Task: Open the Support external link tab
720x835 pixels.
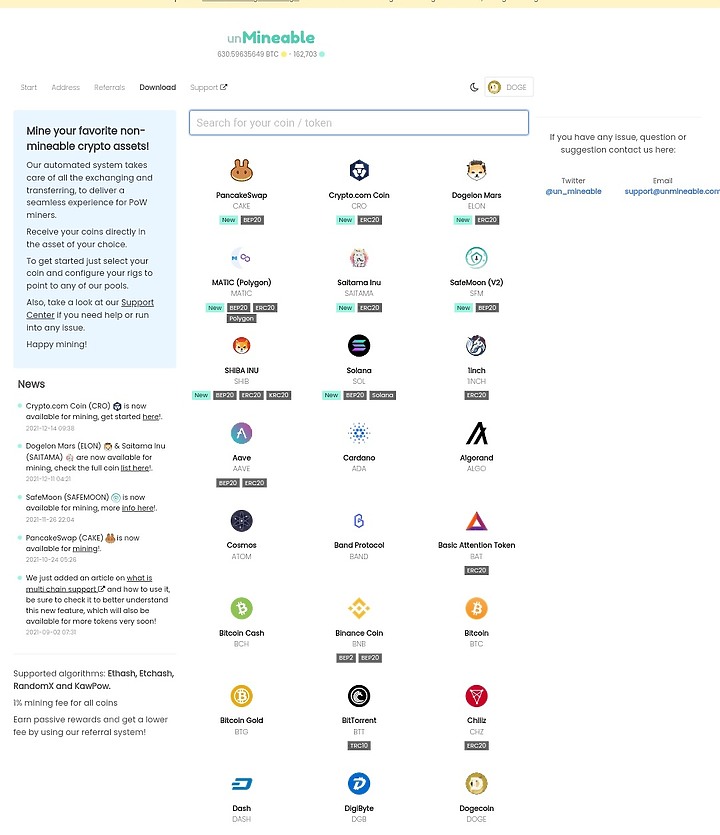Action: click(208, 88)
